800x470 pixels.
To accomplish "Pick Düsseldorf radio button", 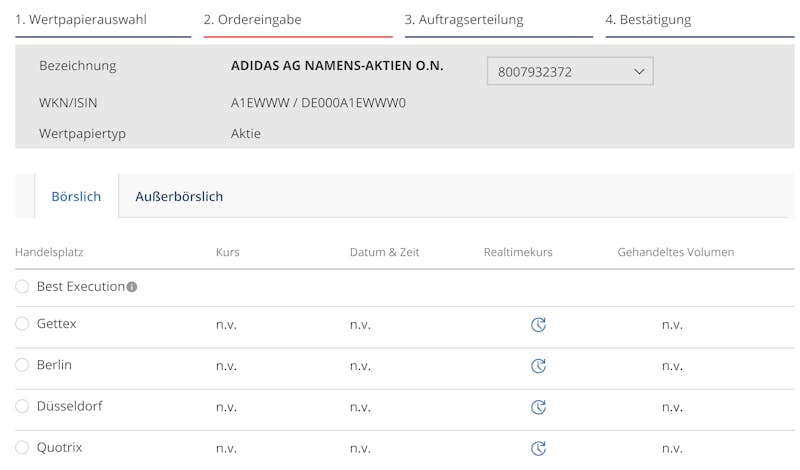I will [x=22, y=406].
